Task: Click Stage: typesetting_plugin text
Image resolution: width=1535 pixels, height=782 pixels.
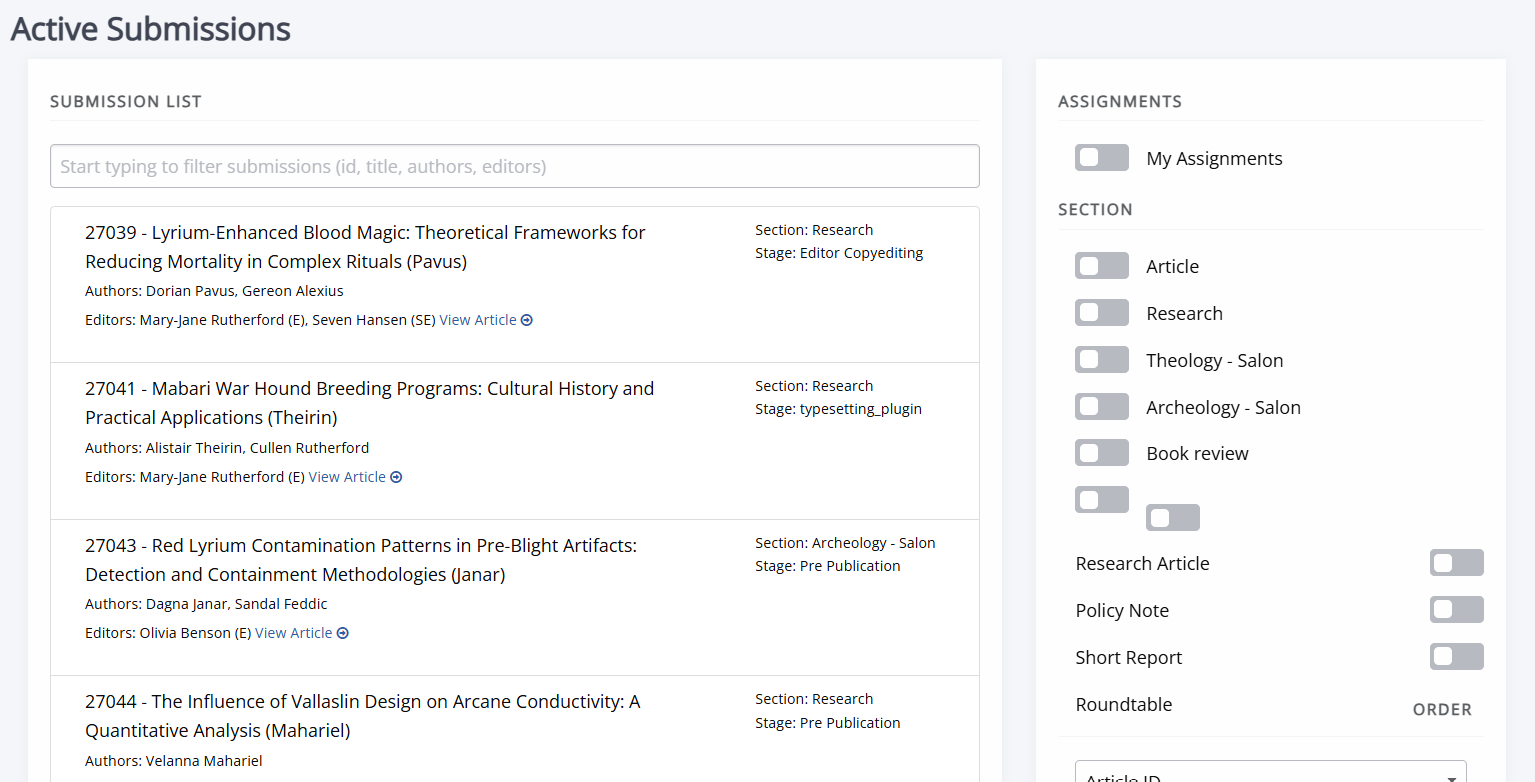Action: [x=838, y=409]
